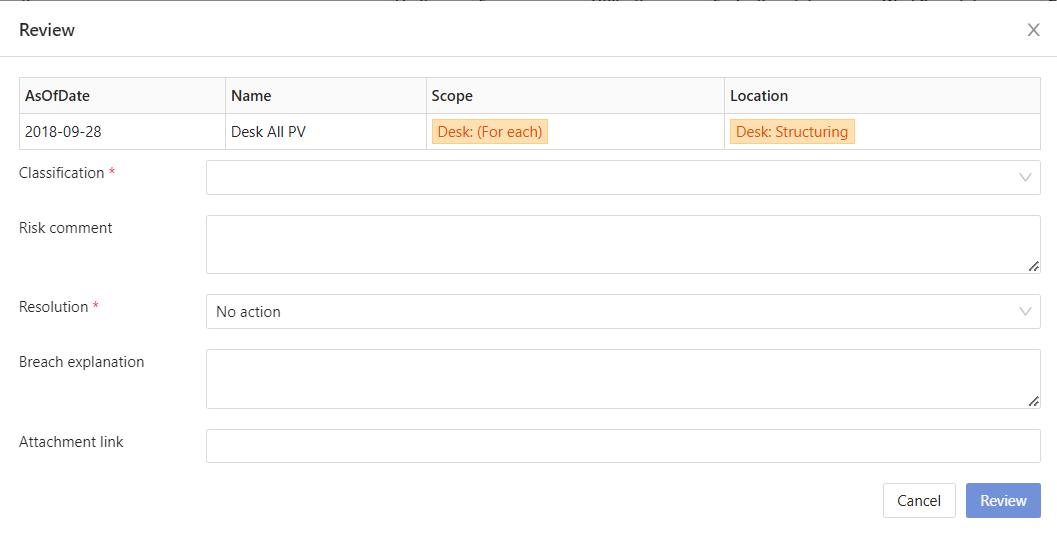
Task: Click the chevron arrow in the Classification field
Action: pos(1025,178)
